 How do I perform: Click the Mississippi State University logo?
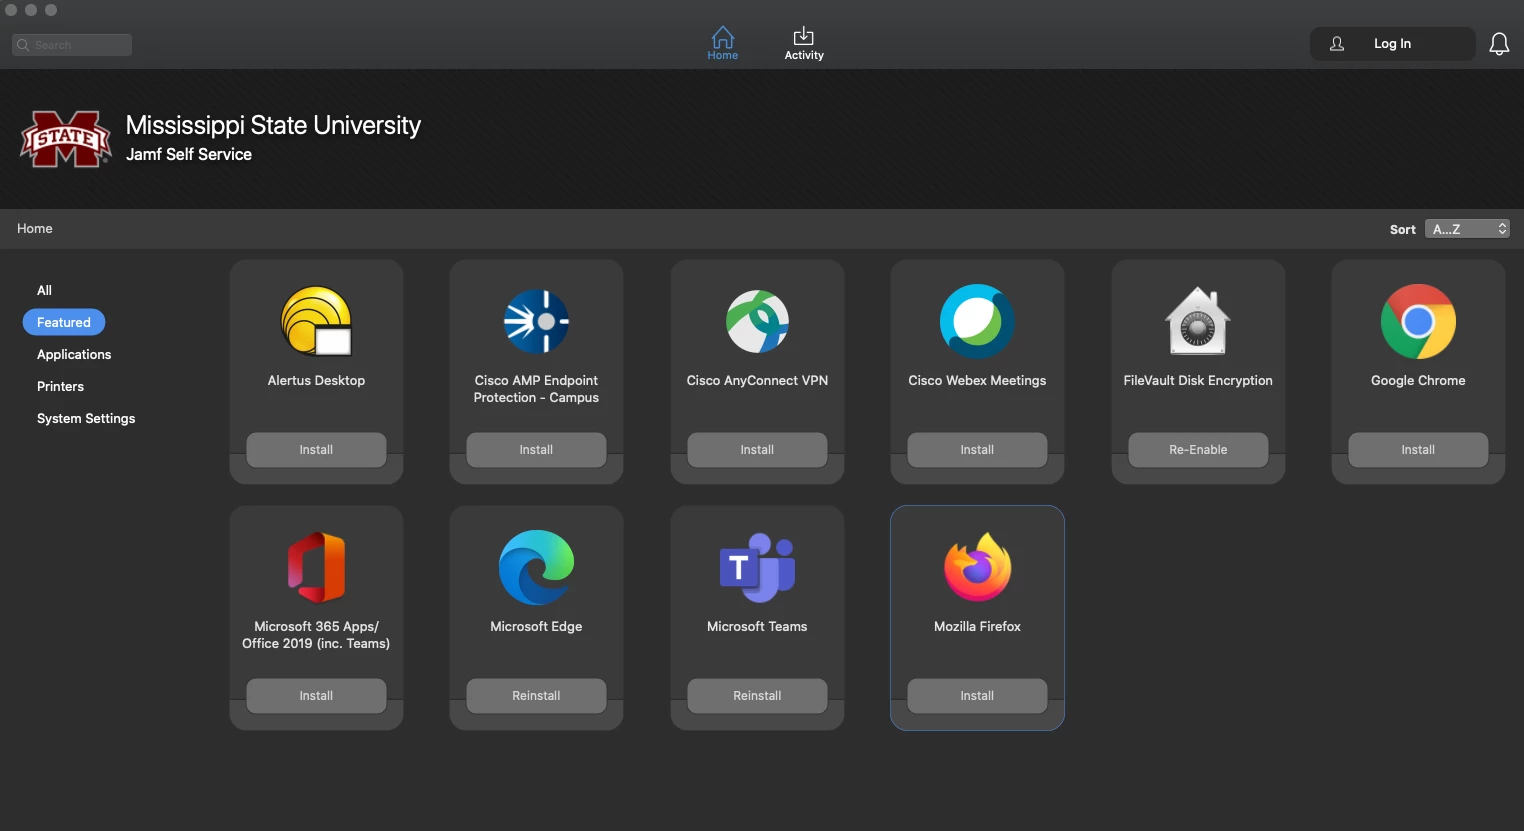click(x=66, y=139)
